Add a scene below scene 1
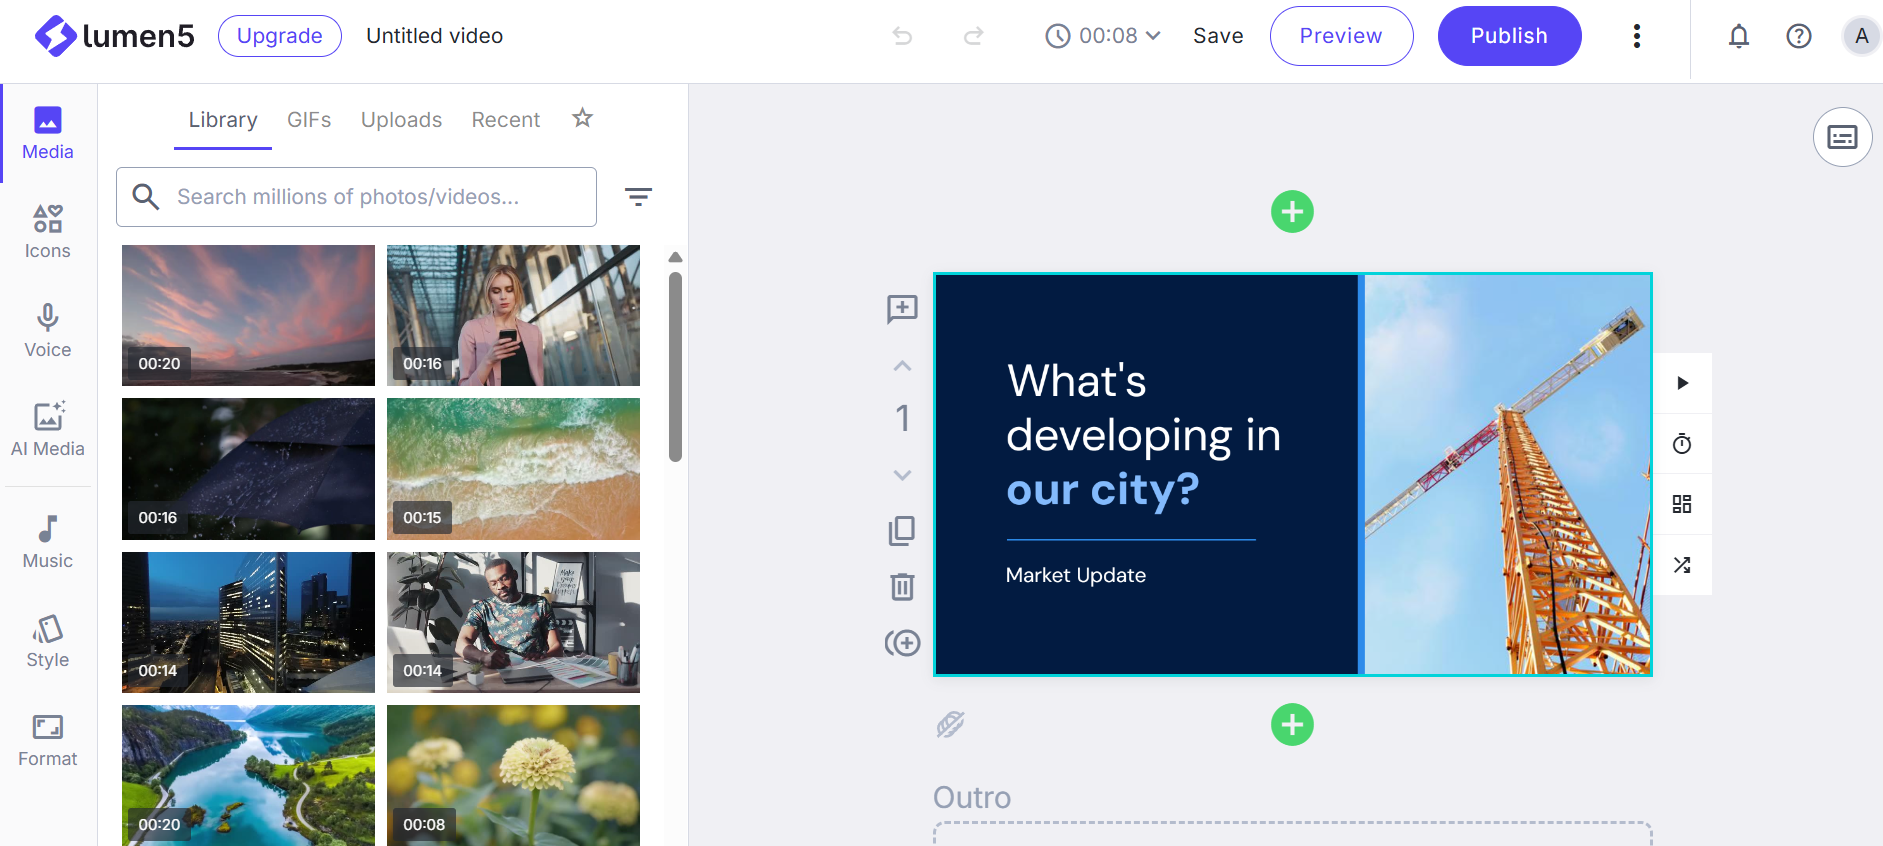Screen dimensions: 1883x846 pos(1292,725)
